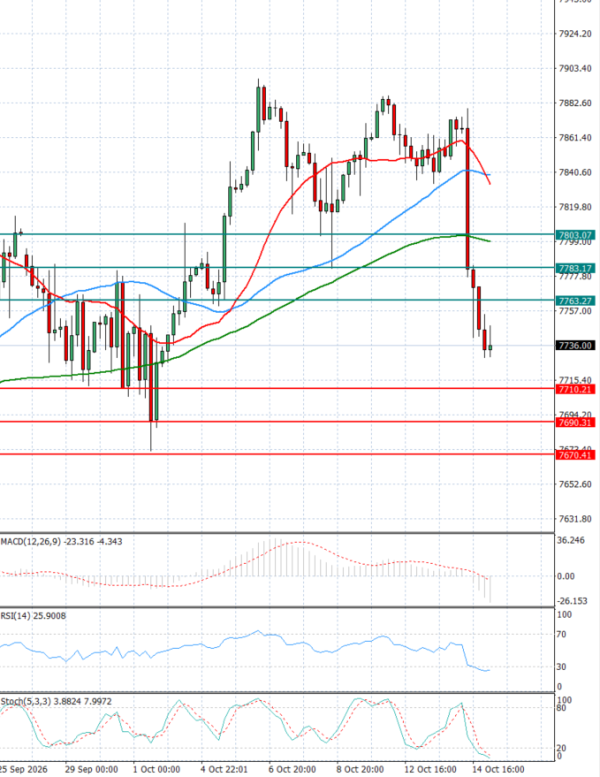The width and height of the screenshot is (600, 777).
Task: Click the 7757.00 price axis label
Action: pos(575,311)
